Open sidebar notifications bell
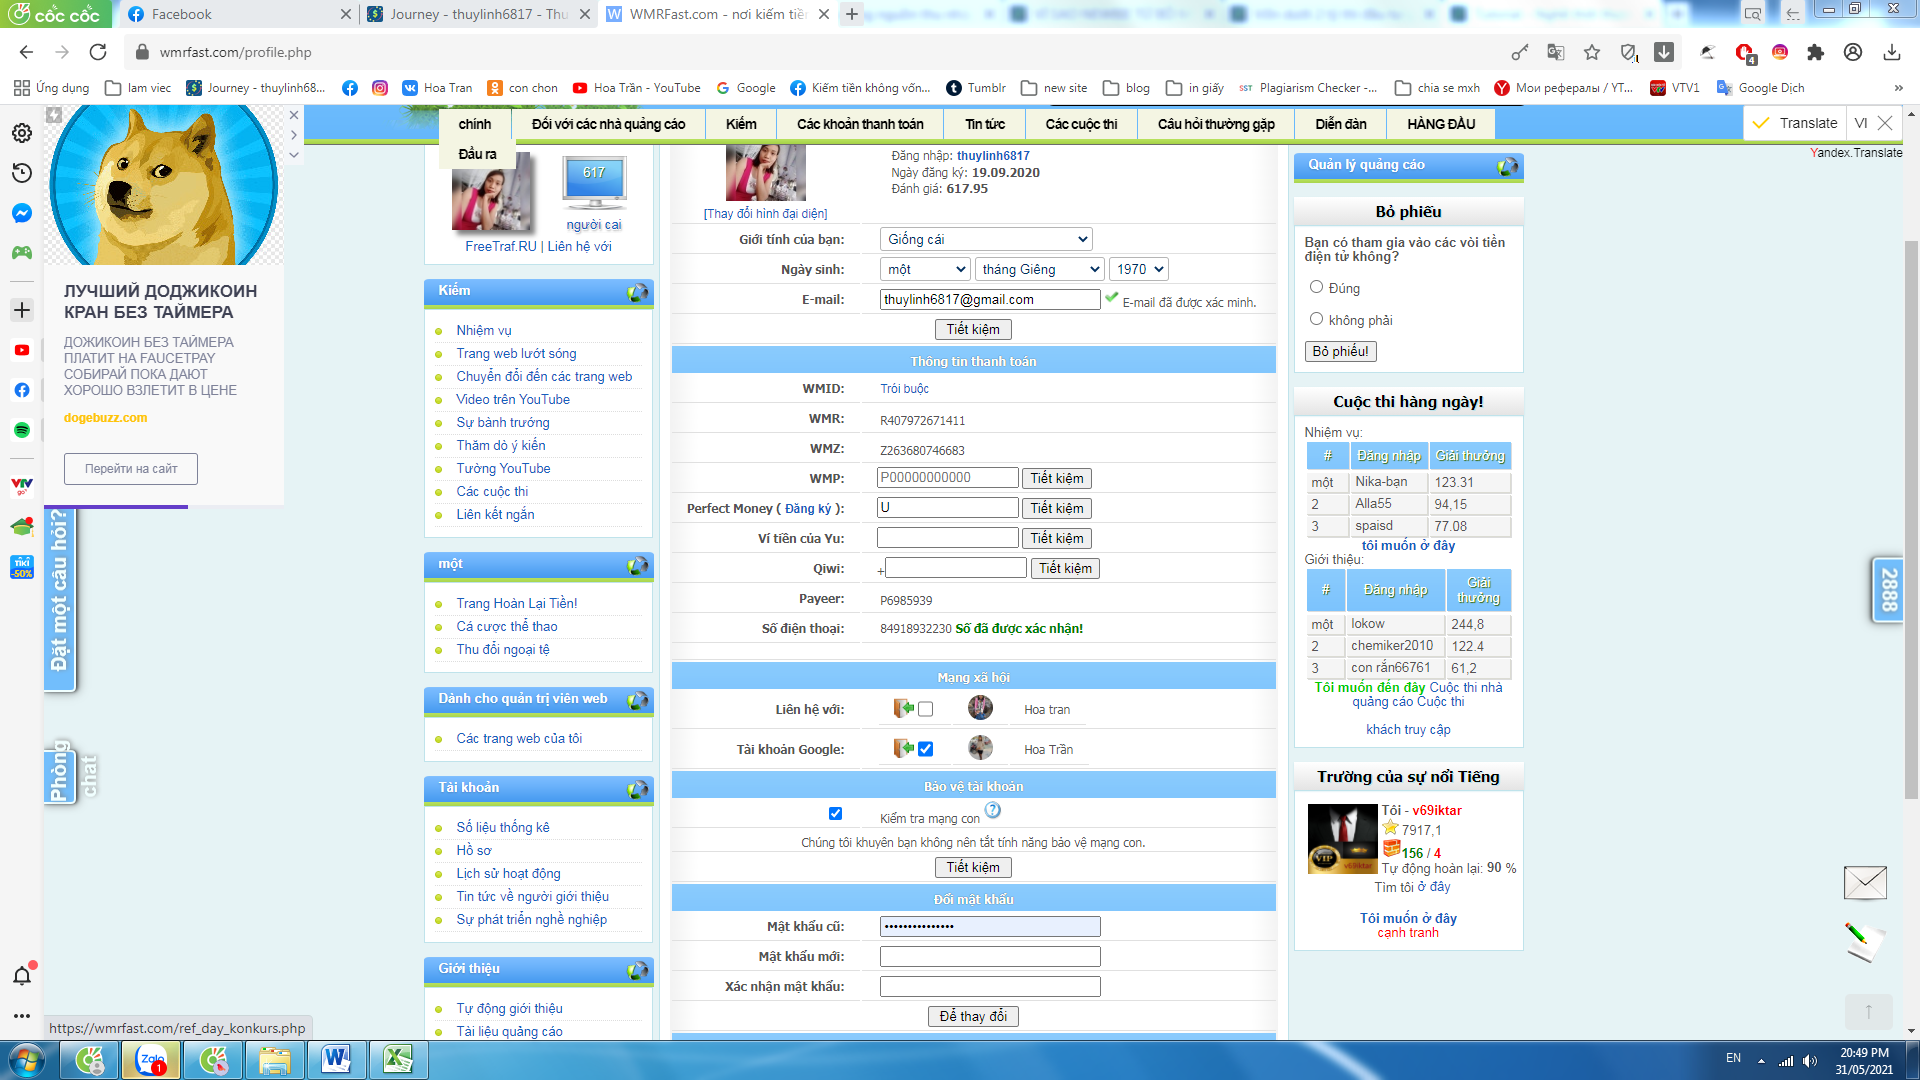This screenshot has height=1080, width=1920. click(x=21, y=976)
